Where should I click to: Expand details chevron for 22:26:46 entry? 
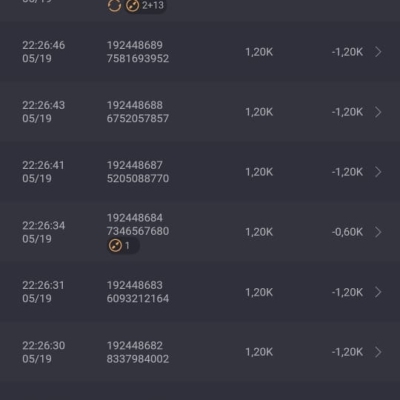point(378,52)
